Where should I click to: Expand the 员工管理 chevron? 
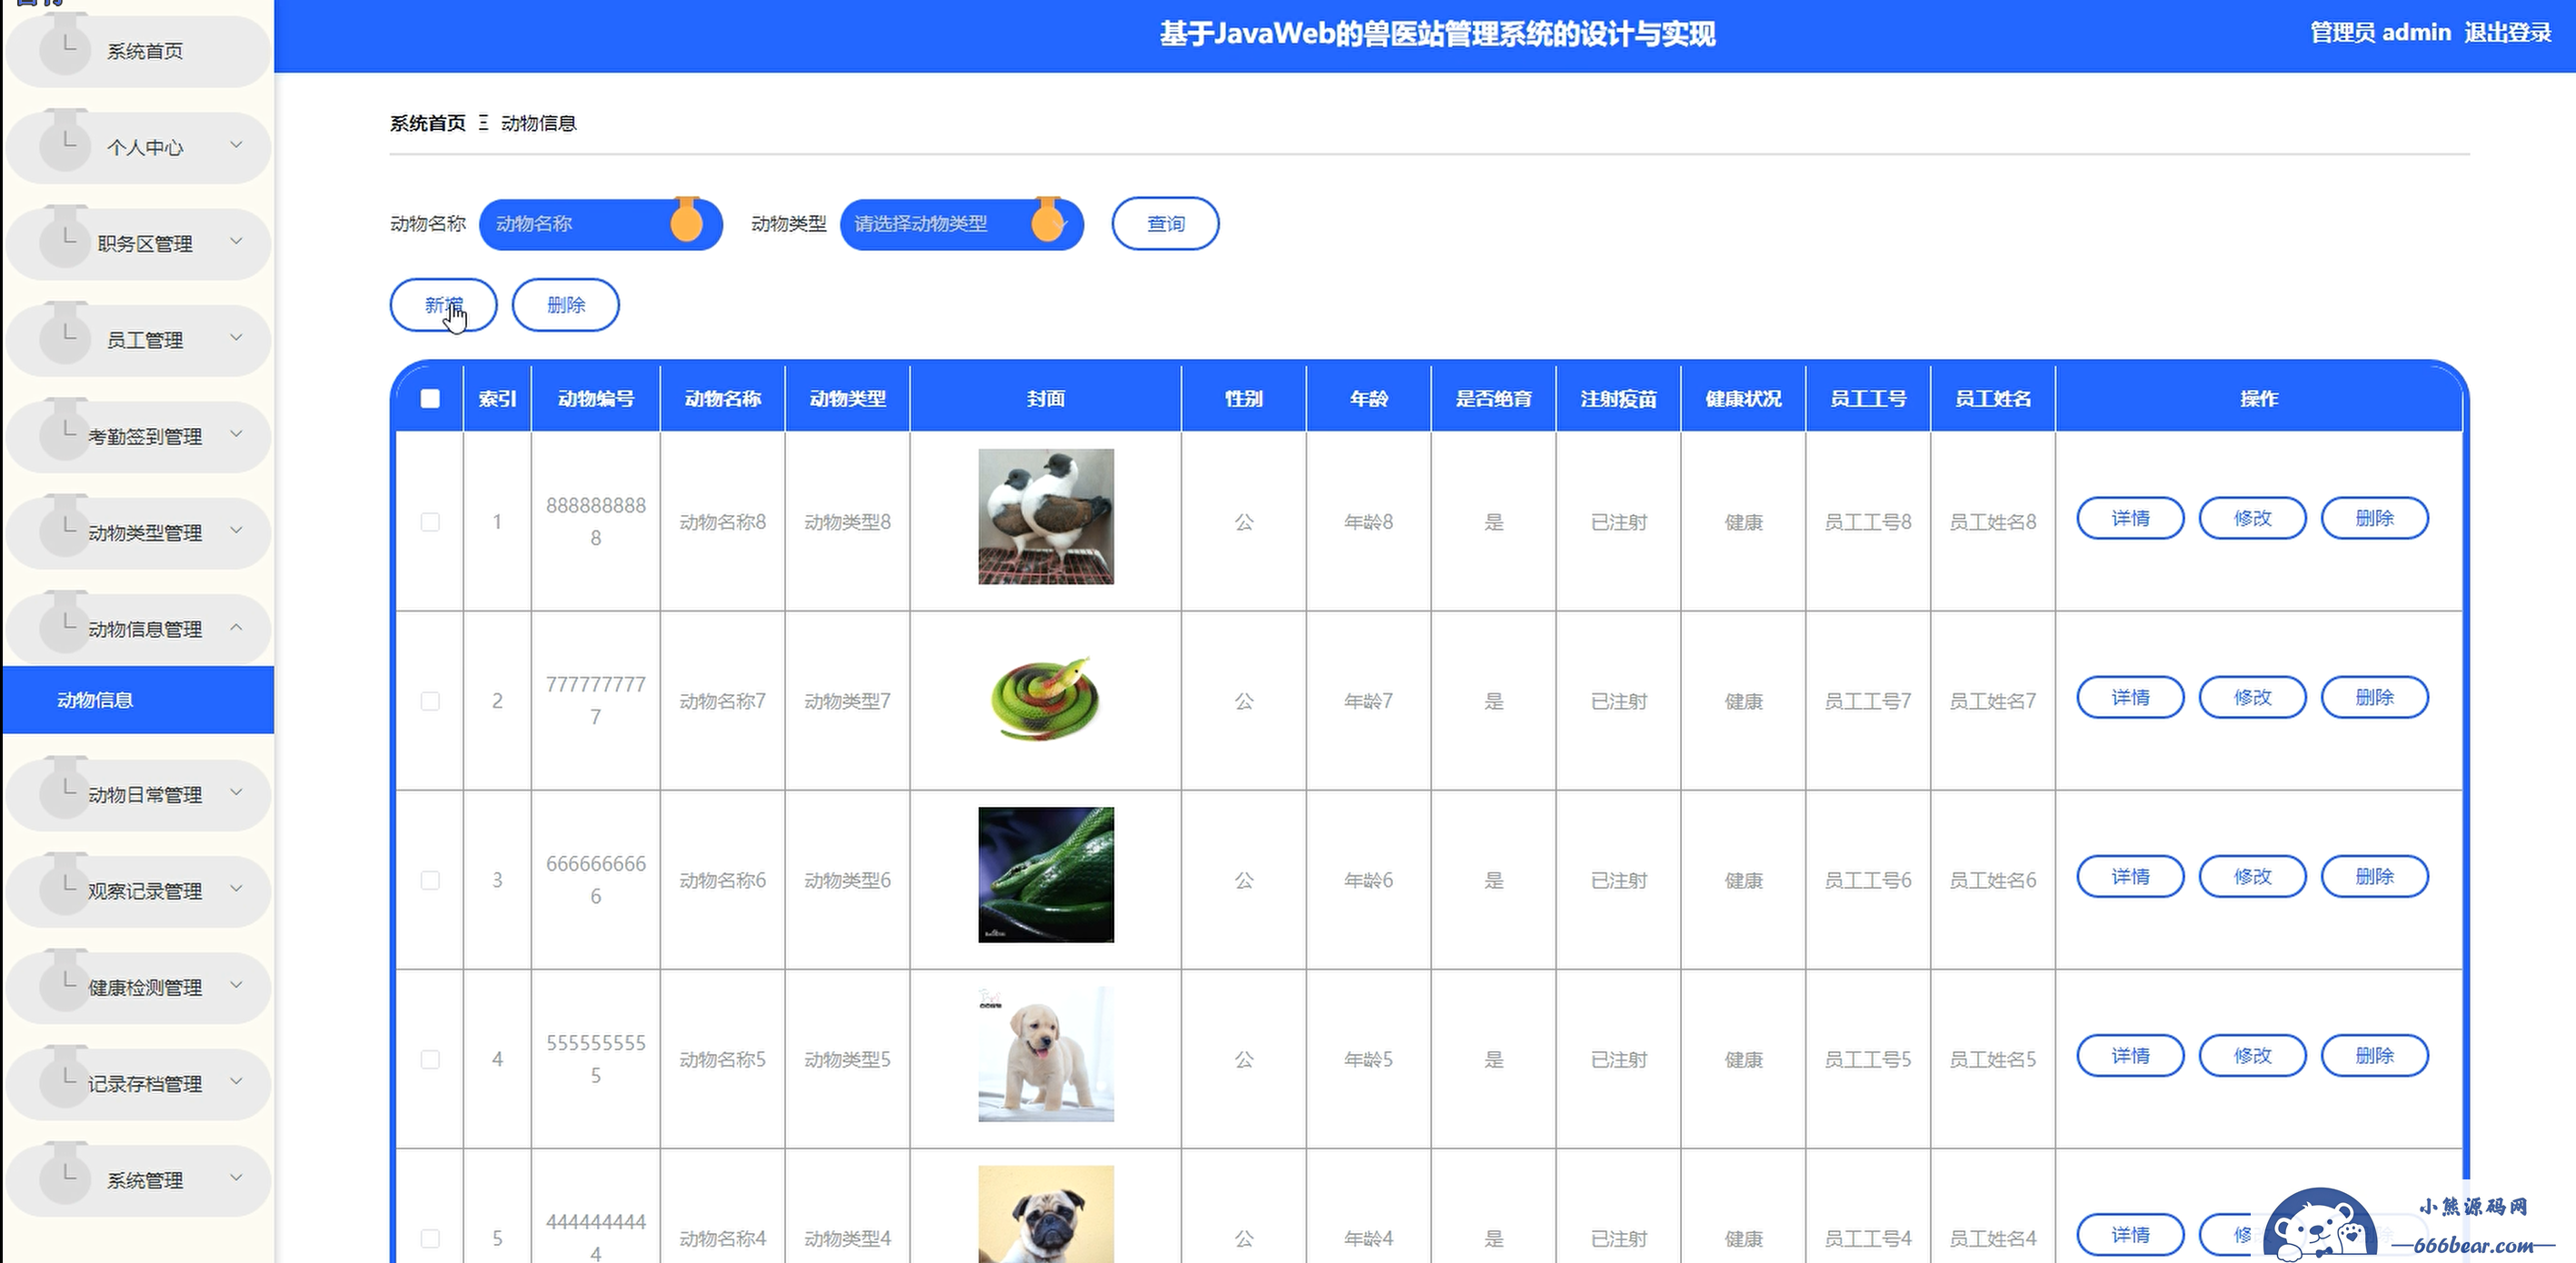coord(236,337)
